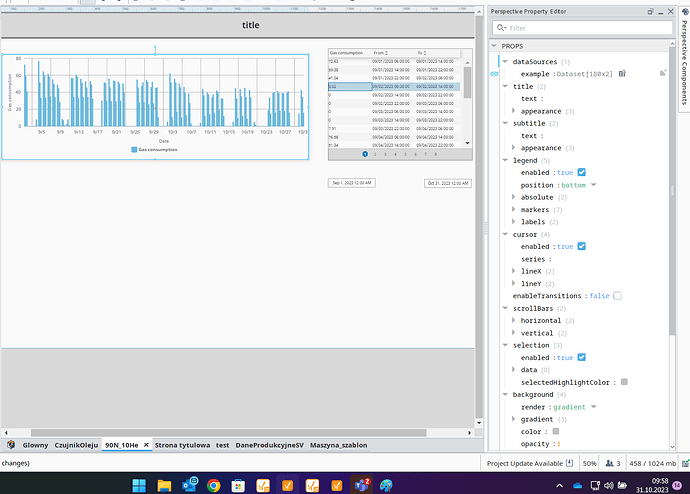Image resolution: width=690 pixels, height=494 pixels.
Task: Click the edit icon at right of example row
Action: [663, 73]
